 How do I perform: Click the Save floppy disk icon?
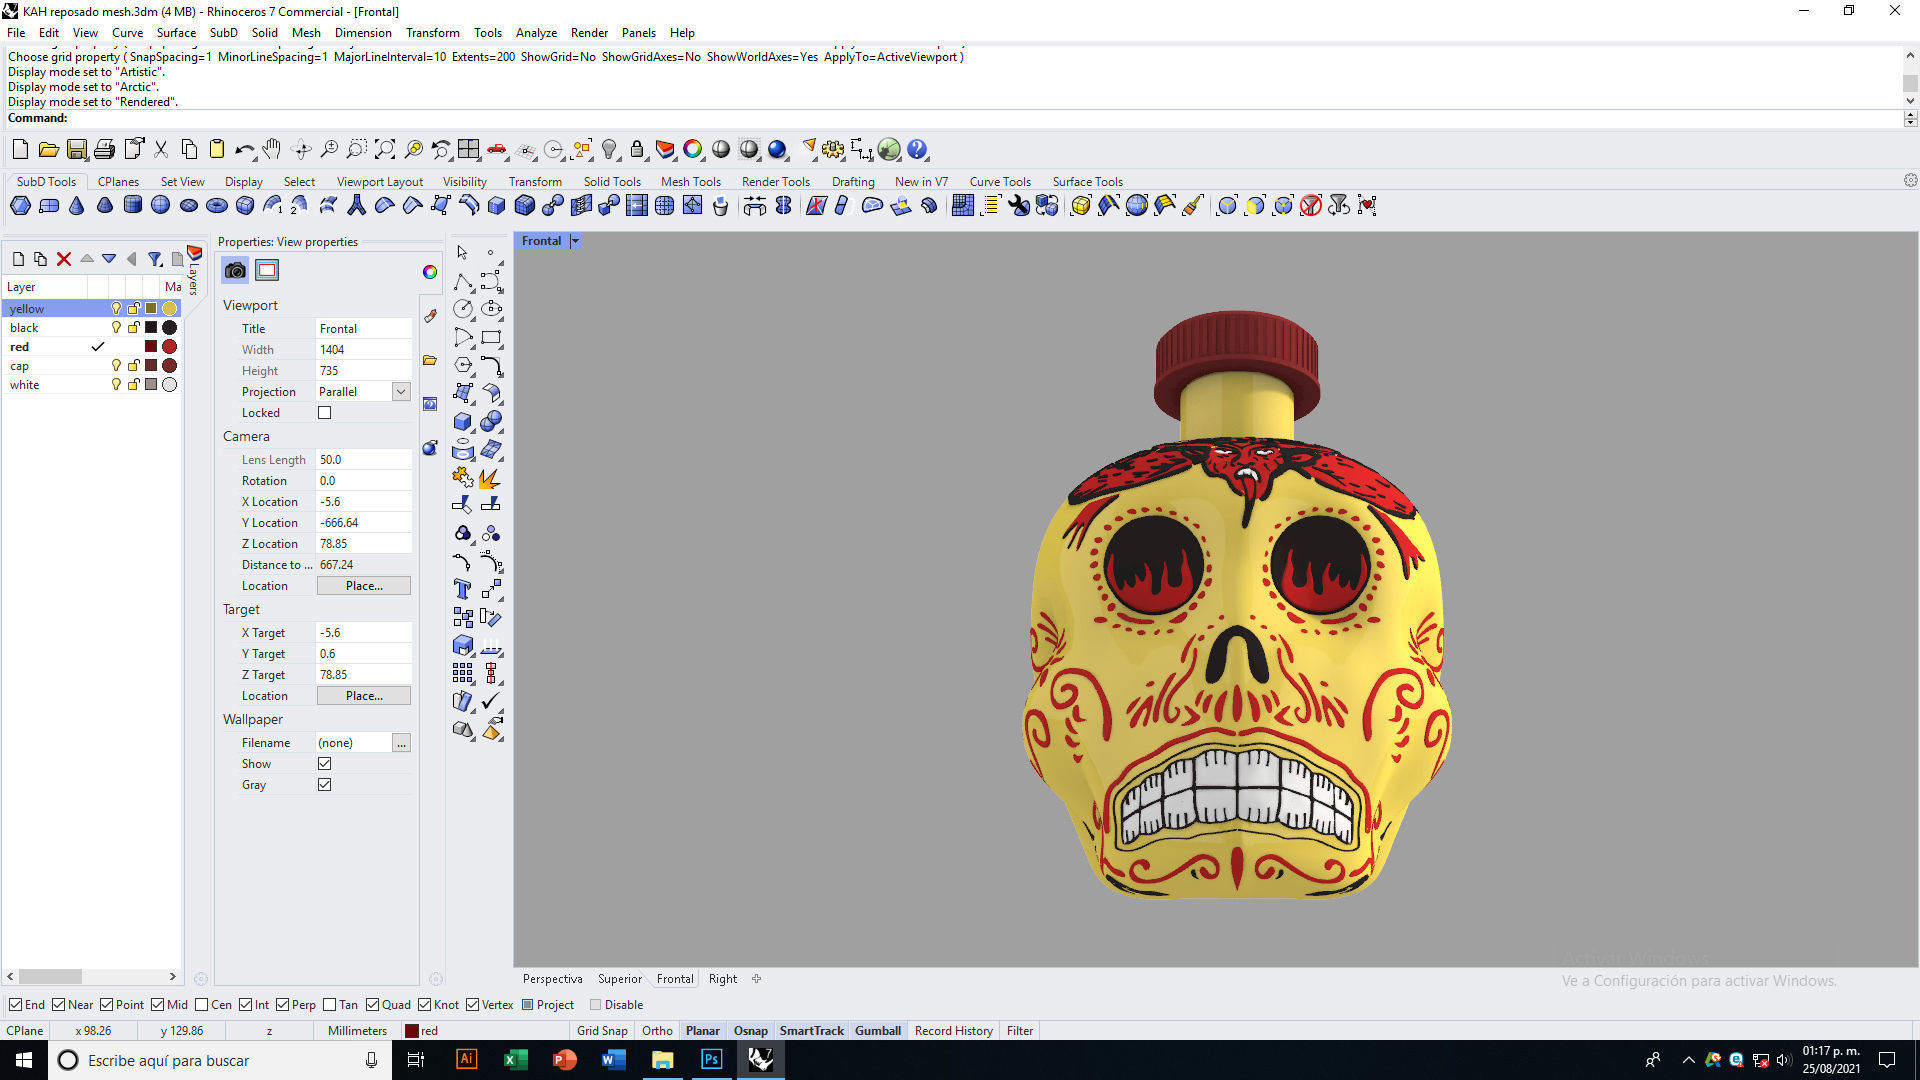pos(76,150)
